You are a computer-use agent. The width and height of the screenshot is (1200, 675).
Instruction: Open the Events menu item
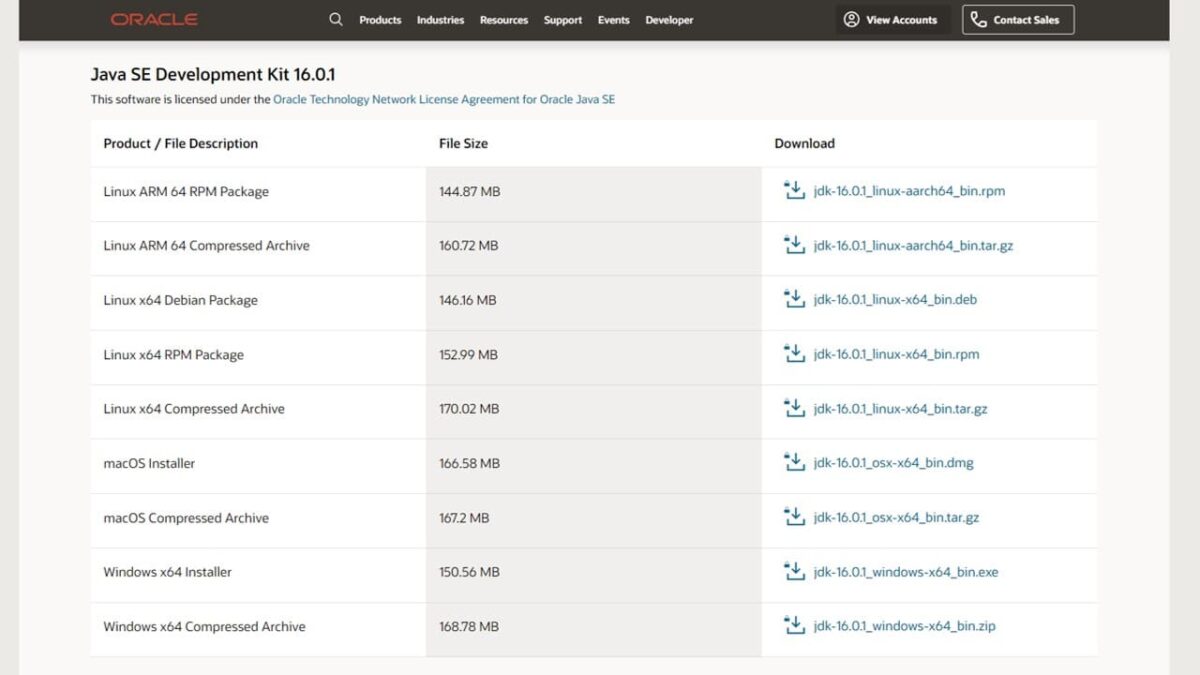point(613,20)
